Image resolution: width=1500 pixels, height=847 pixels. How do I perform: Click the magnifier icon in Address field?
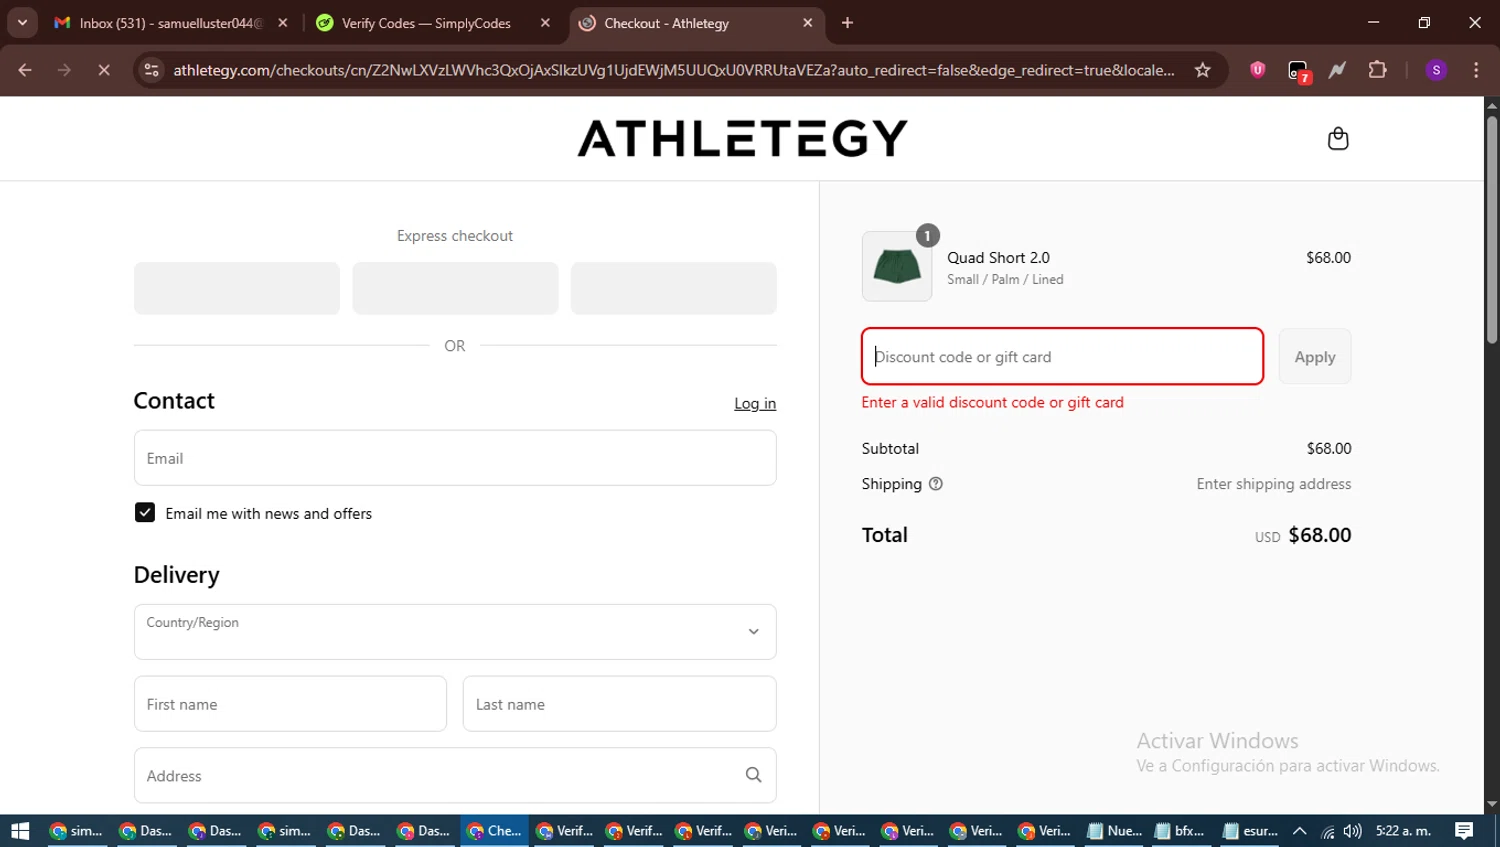click(x=753, y=775)
